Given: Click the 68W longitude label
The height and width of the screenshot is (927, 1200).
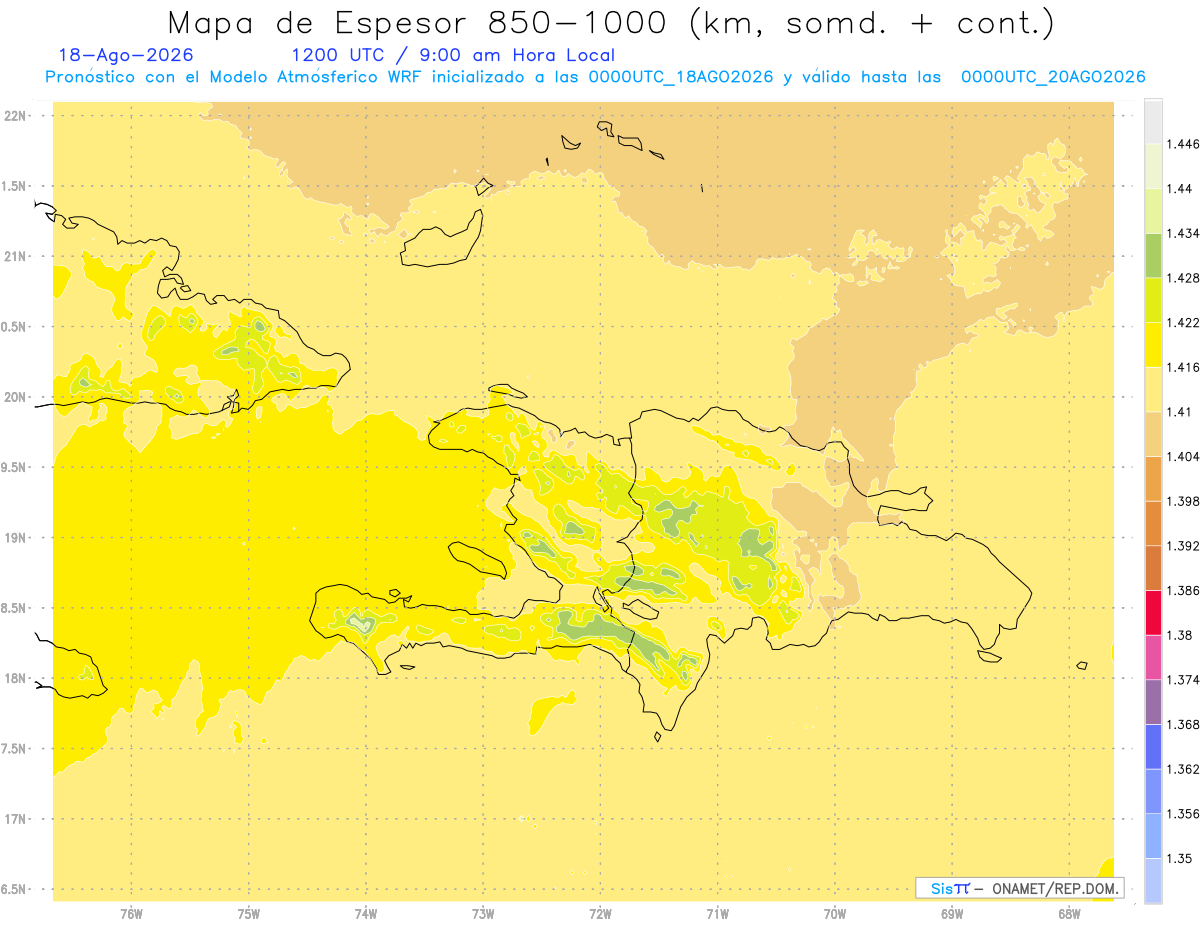Looking at the screenshot, I should [x=1069, y=913].
